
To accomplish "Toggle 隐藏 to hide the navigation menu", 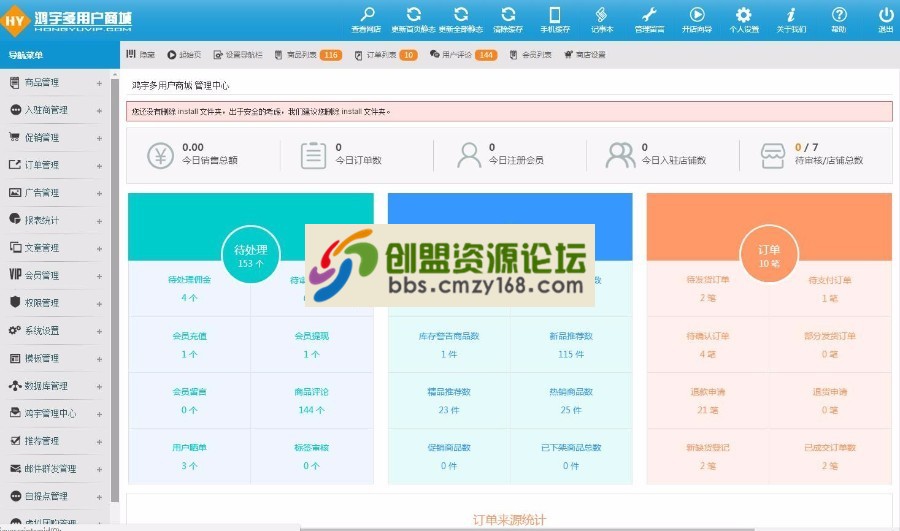I will pyautogui.click(x=141, y=55).
